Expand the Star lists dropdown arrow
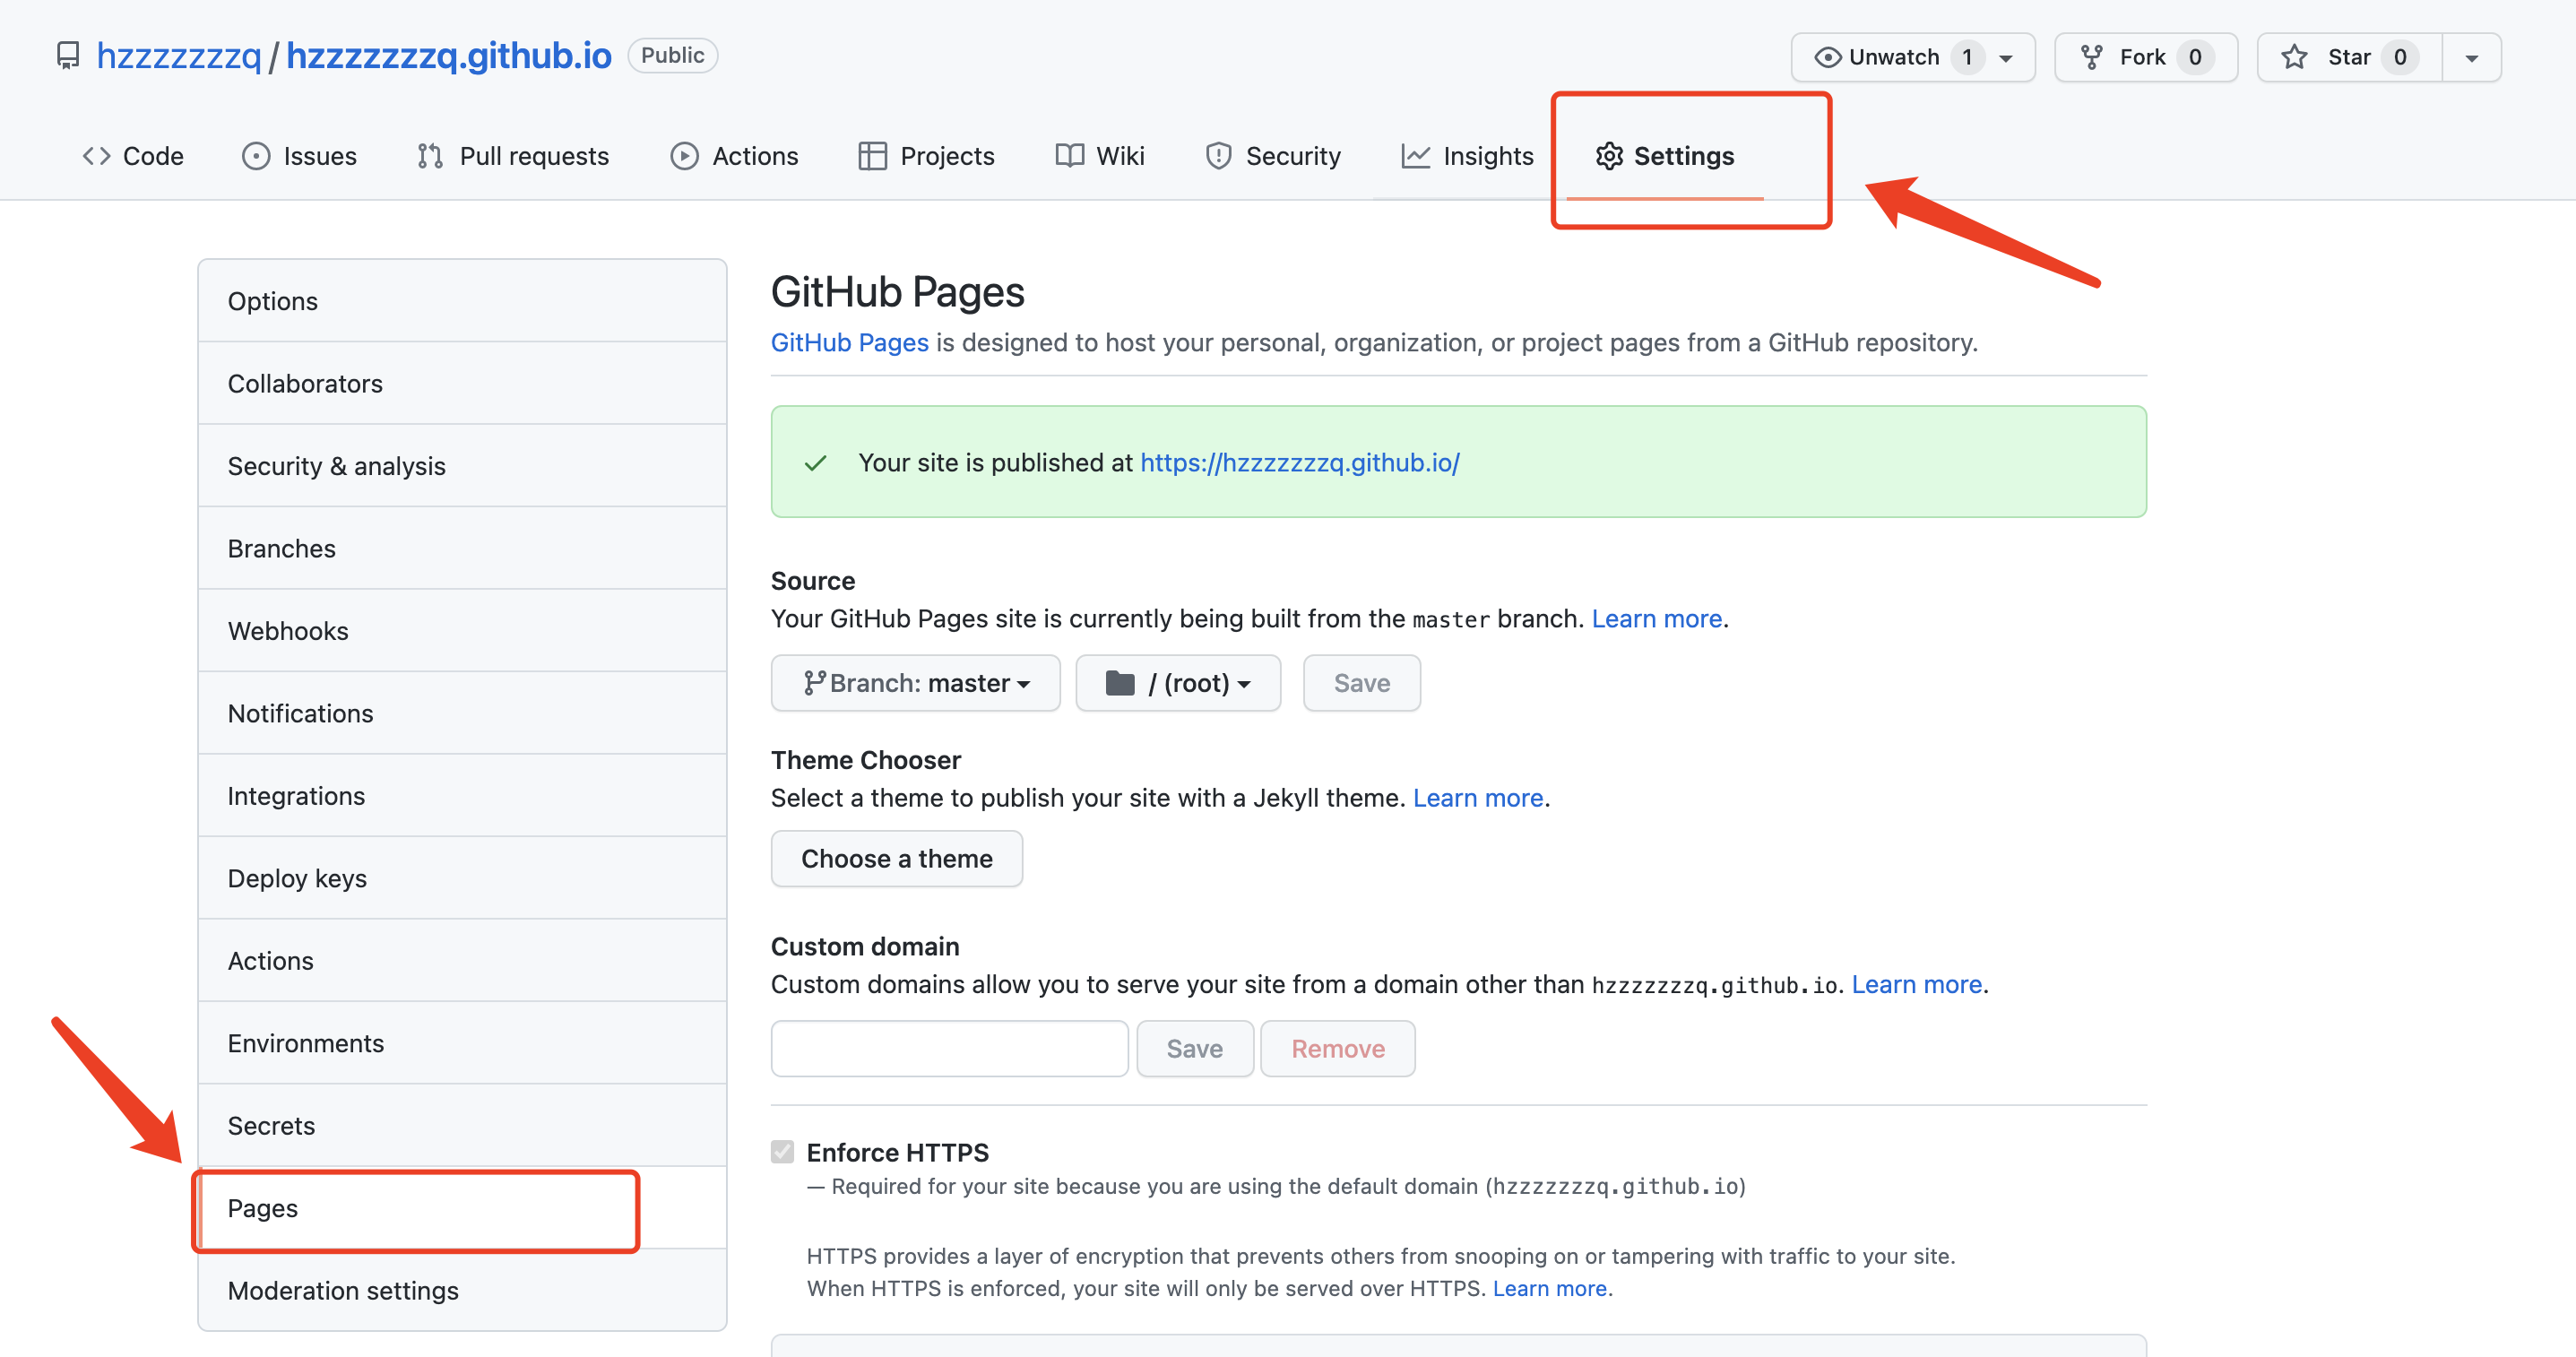Screen dimensions: 2576x1357 [x=2471, y=58]
